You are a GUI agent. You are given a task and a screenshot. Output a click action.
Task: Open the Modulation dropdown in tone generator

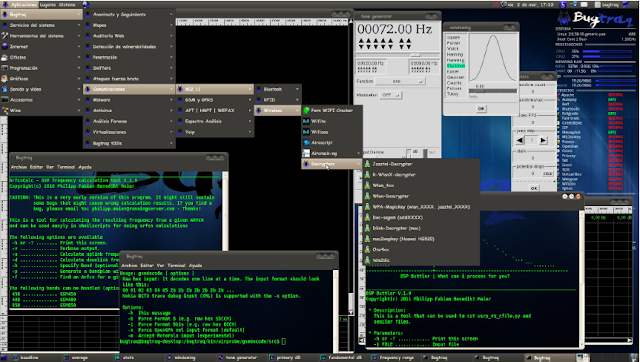pos(391,95)
